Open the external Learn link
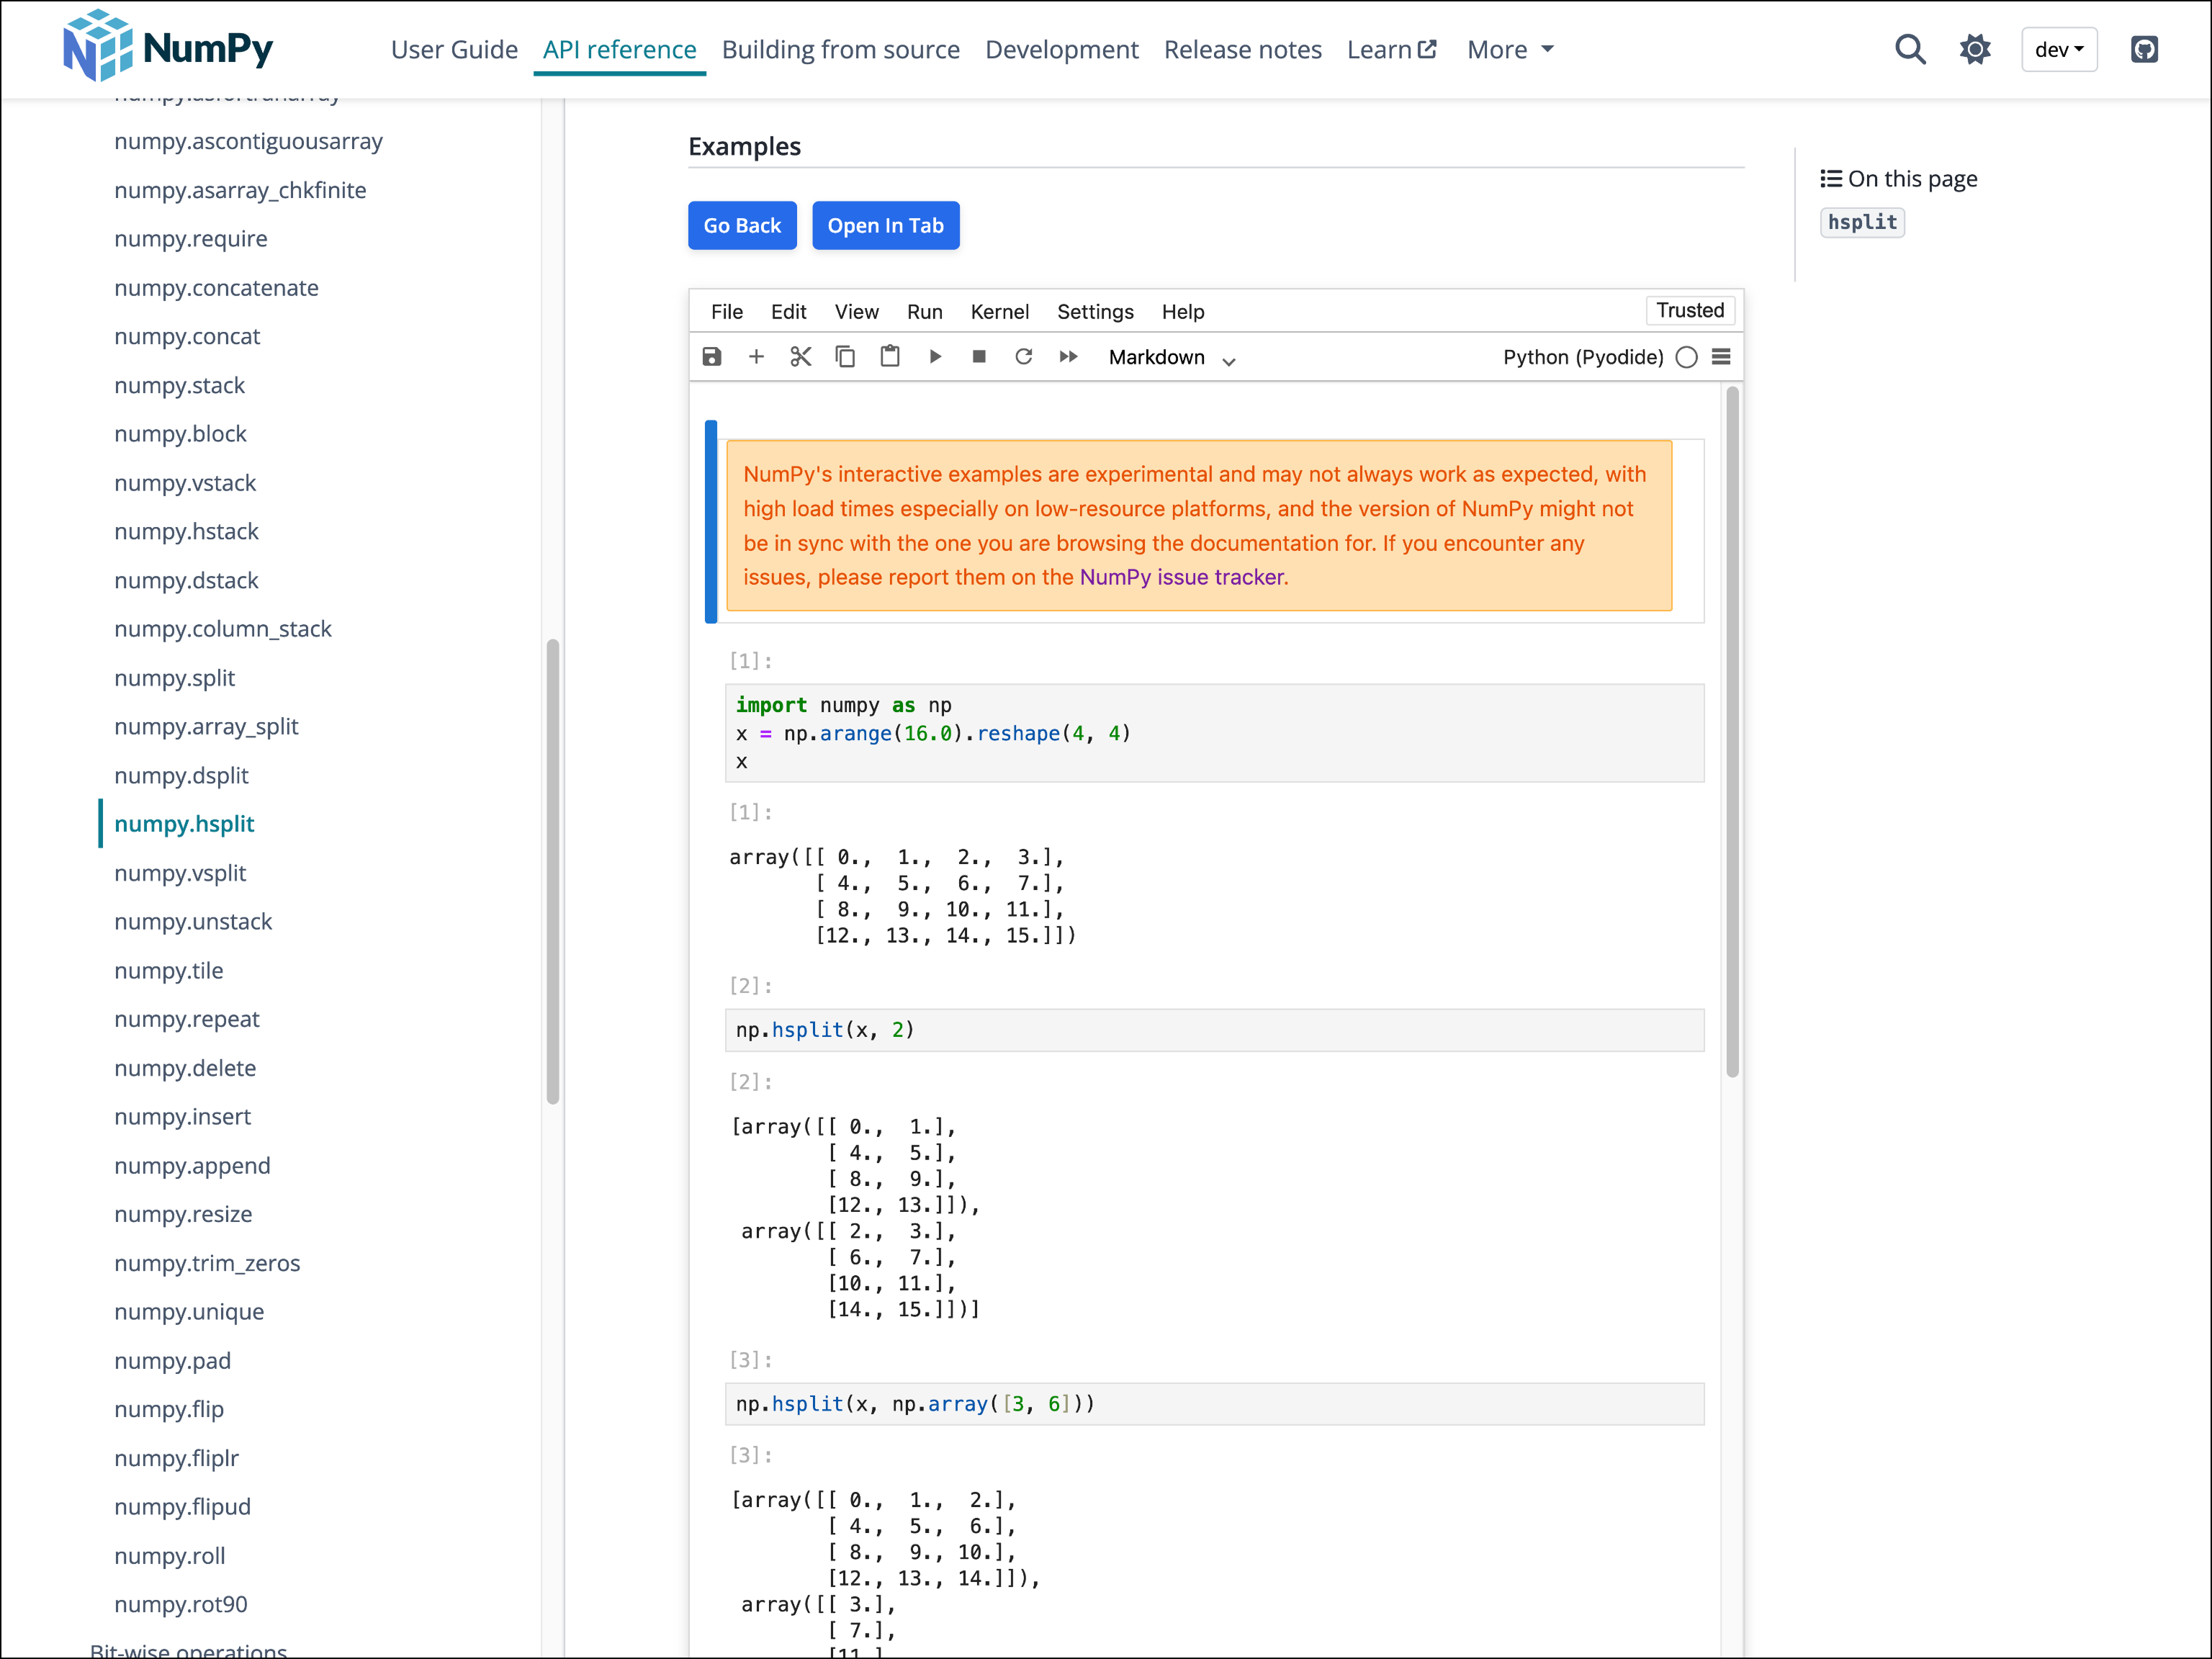2212x1659 pixels. (1391, 49)
